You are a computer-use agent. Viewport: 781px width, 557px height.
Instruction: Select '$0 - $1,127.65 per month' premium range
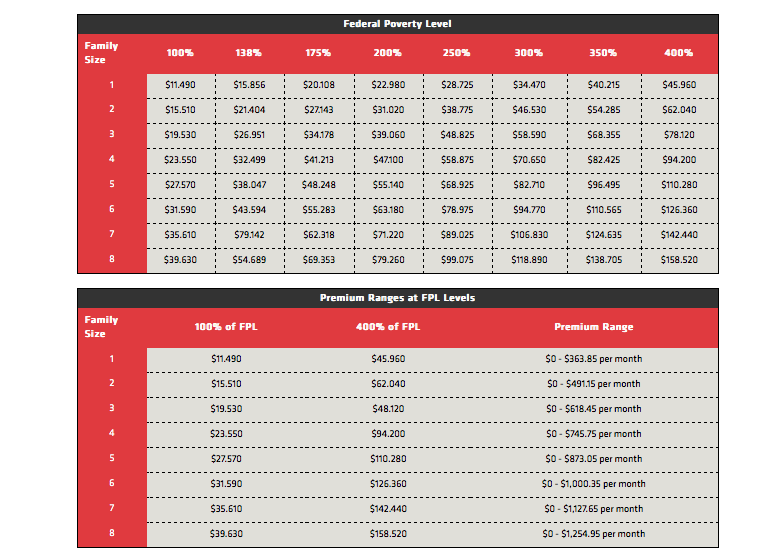[x=594, y=509]
